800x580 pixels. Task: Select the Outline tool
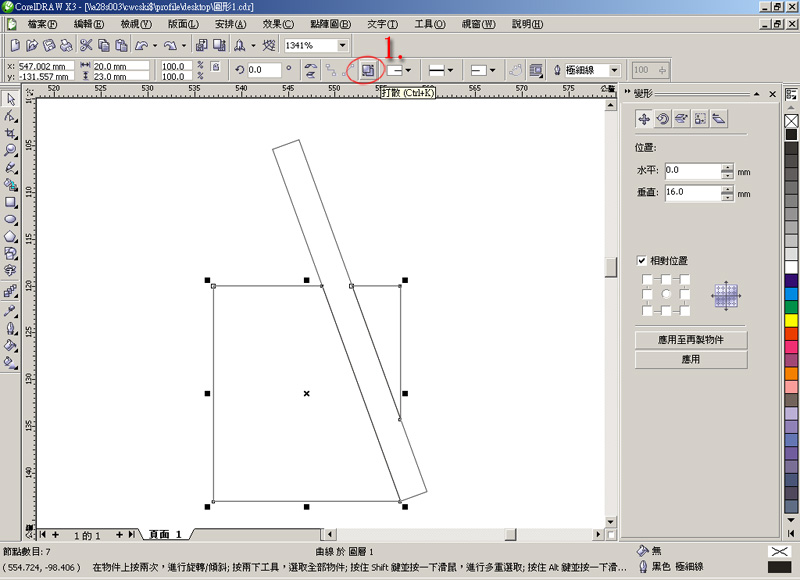(10, 328)
